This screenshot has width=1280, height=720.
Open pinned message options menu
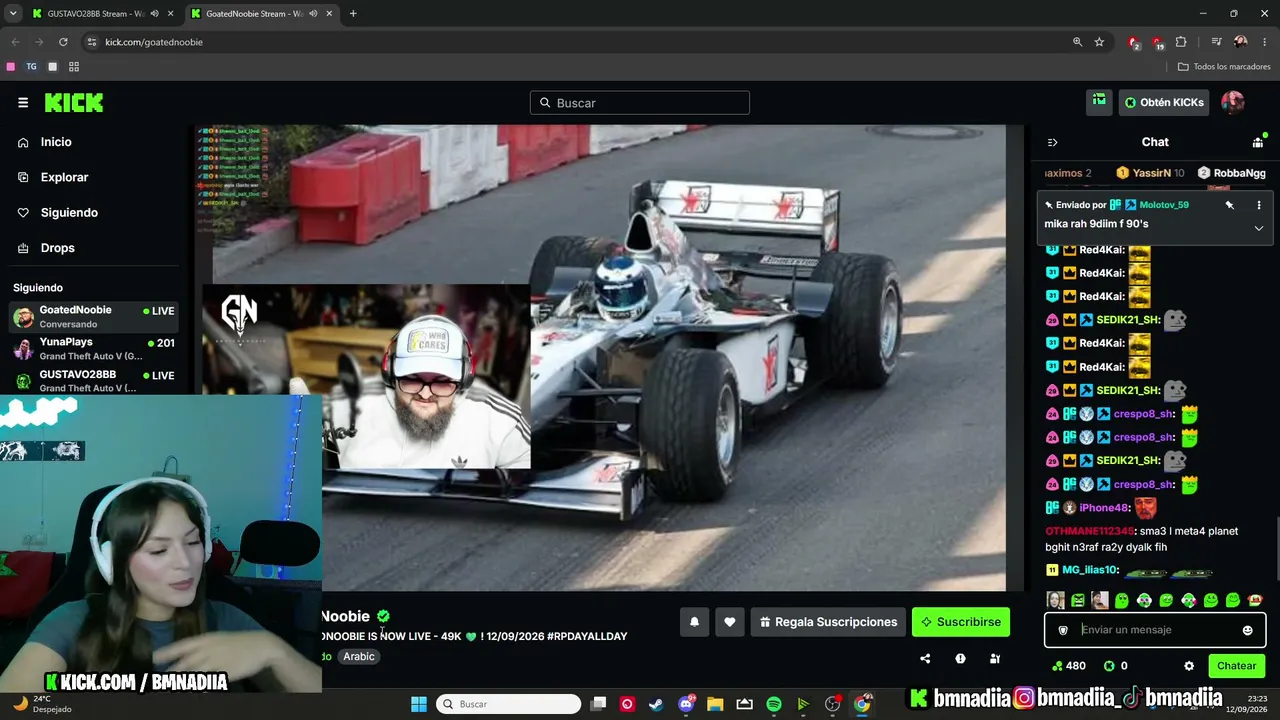[1259, 205]
